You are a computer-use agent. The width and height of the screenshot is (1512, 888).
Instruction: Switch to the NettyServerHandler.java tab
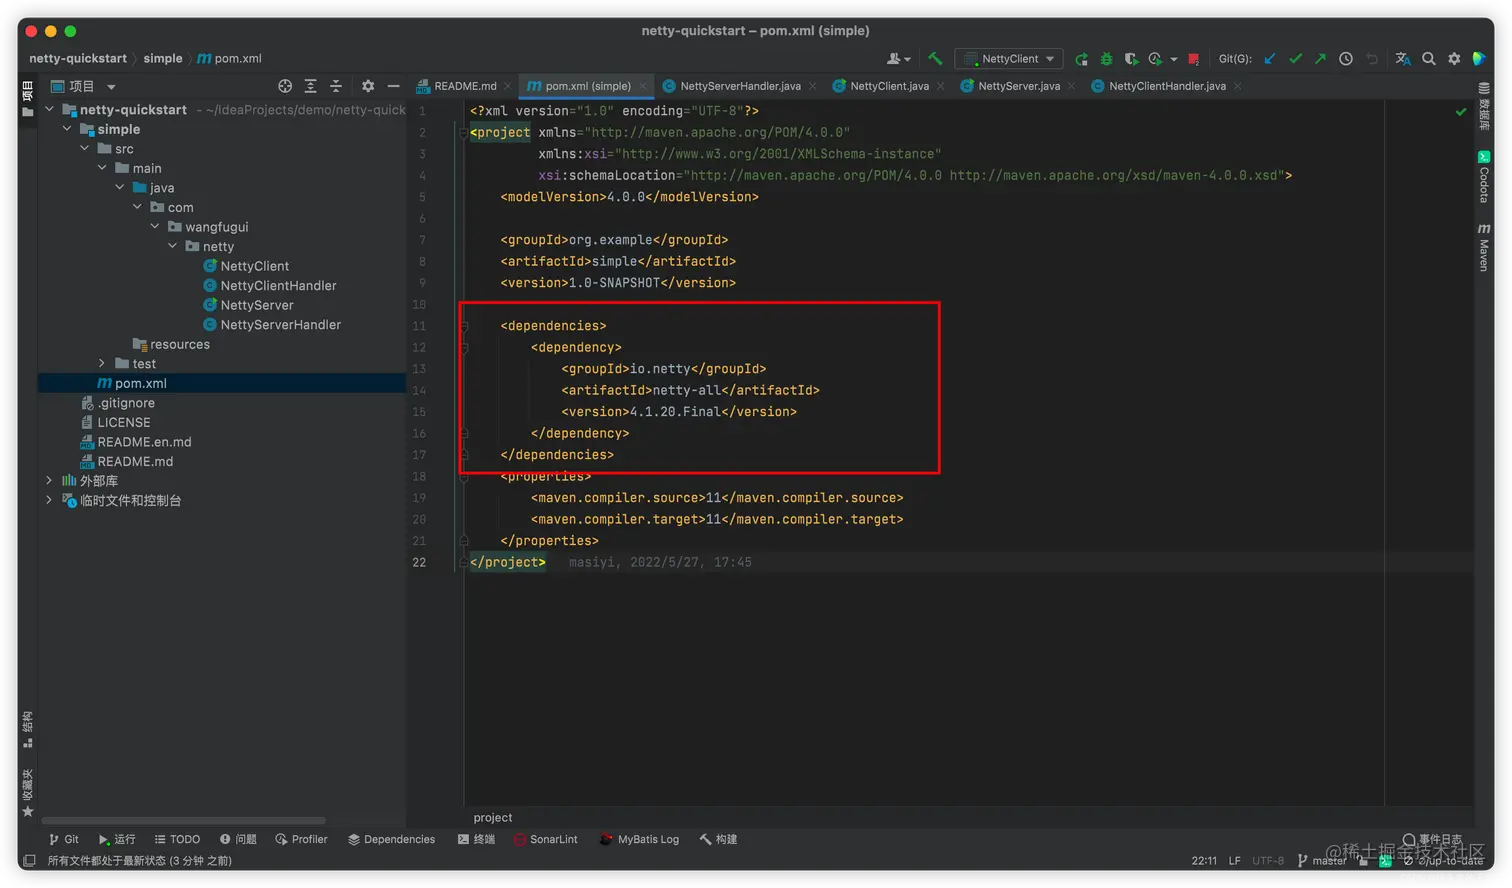point(739,86)
